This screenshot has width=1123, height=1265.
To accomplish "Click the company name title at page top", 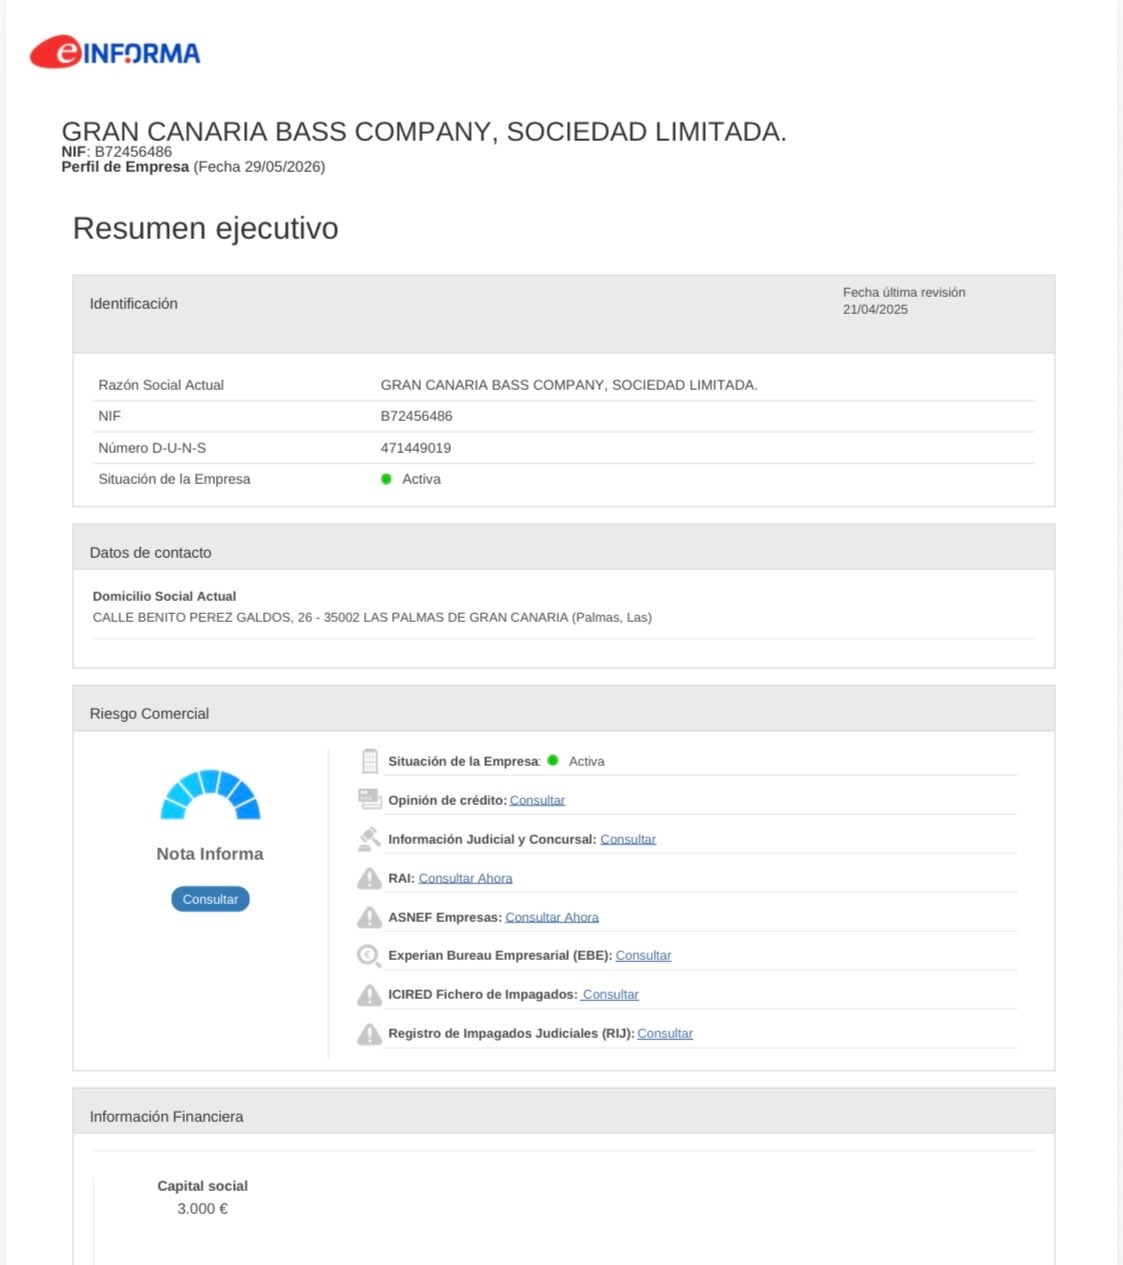I will coord(424,131).
